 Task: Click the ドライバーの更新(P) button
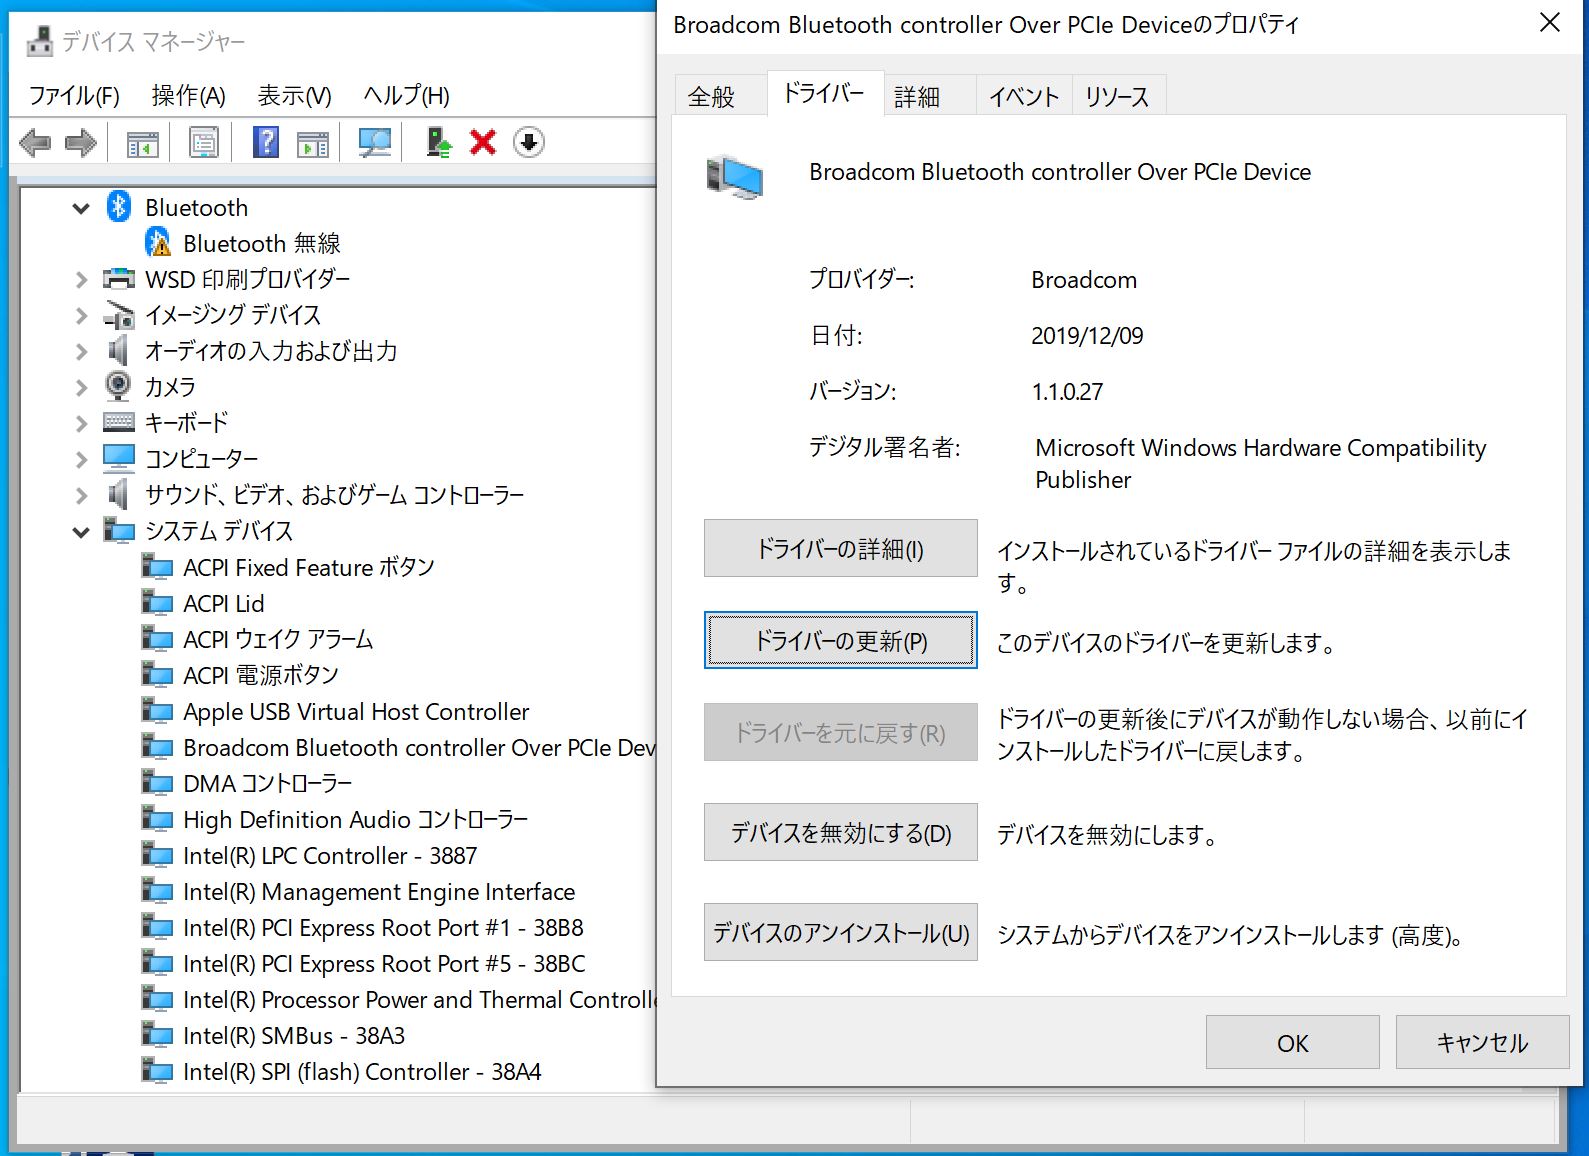(x=840, y=640)
